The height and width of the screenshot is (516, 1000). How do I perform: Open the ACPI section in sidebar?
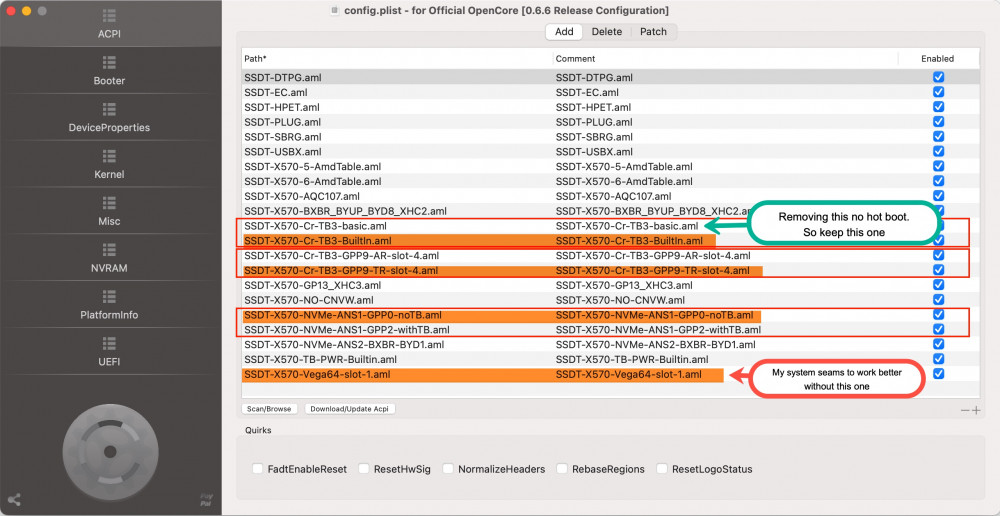pos(109,24)
